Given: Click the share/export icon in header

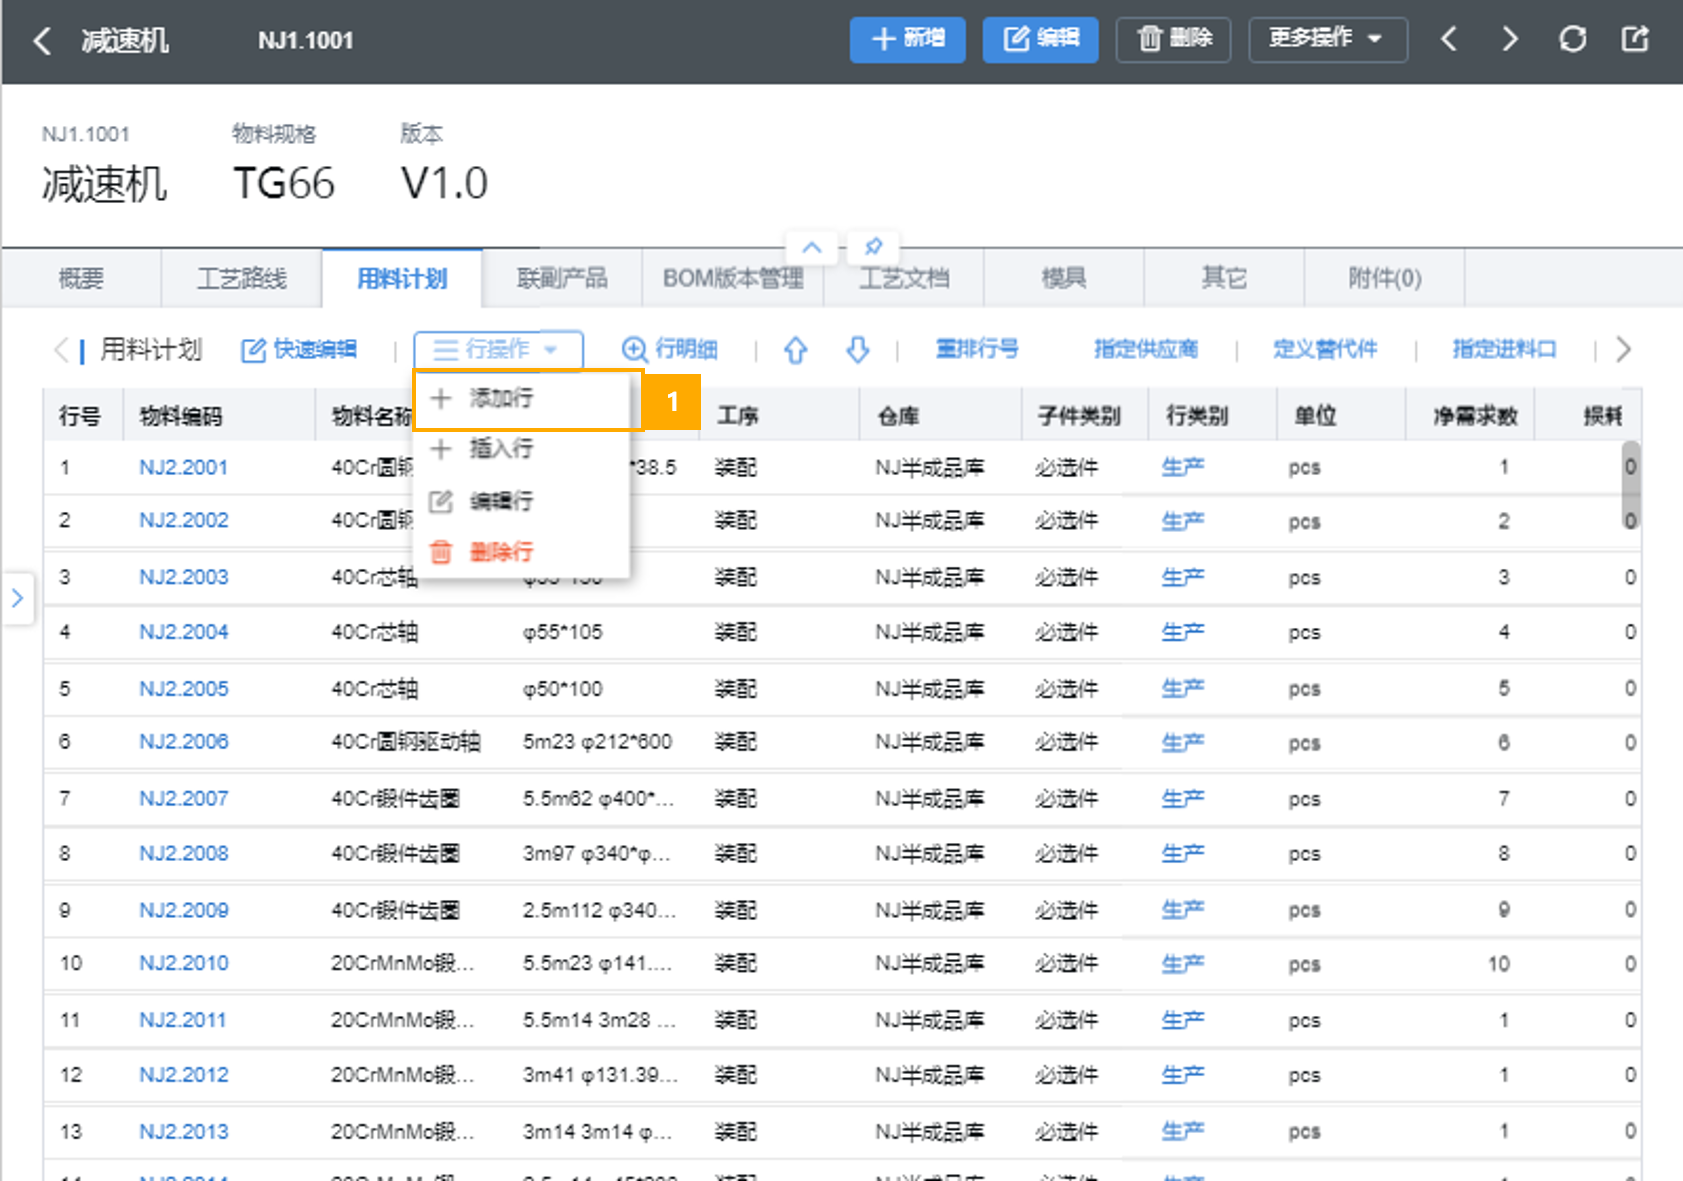Looking at the screenshot, I should pos(1635,40).
